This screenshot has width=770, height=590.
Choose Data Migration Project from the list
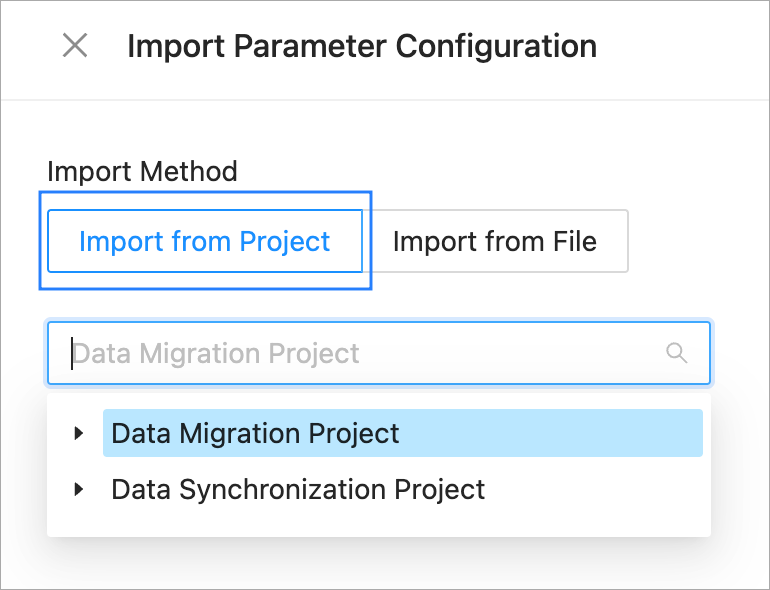coord(256,433)
